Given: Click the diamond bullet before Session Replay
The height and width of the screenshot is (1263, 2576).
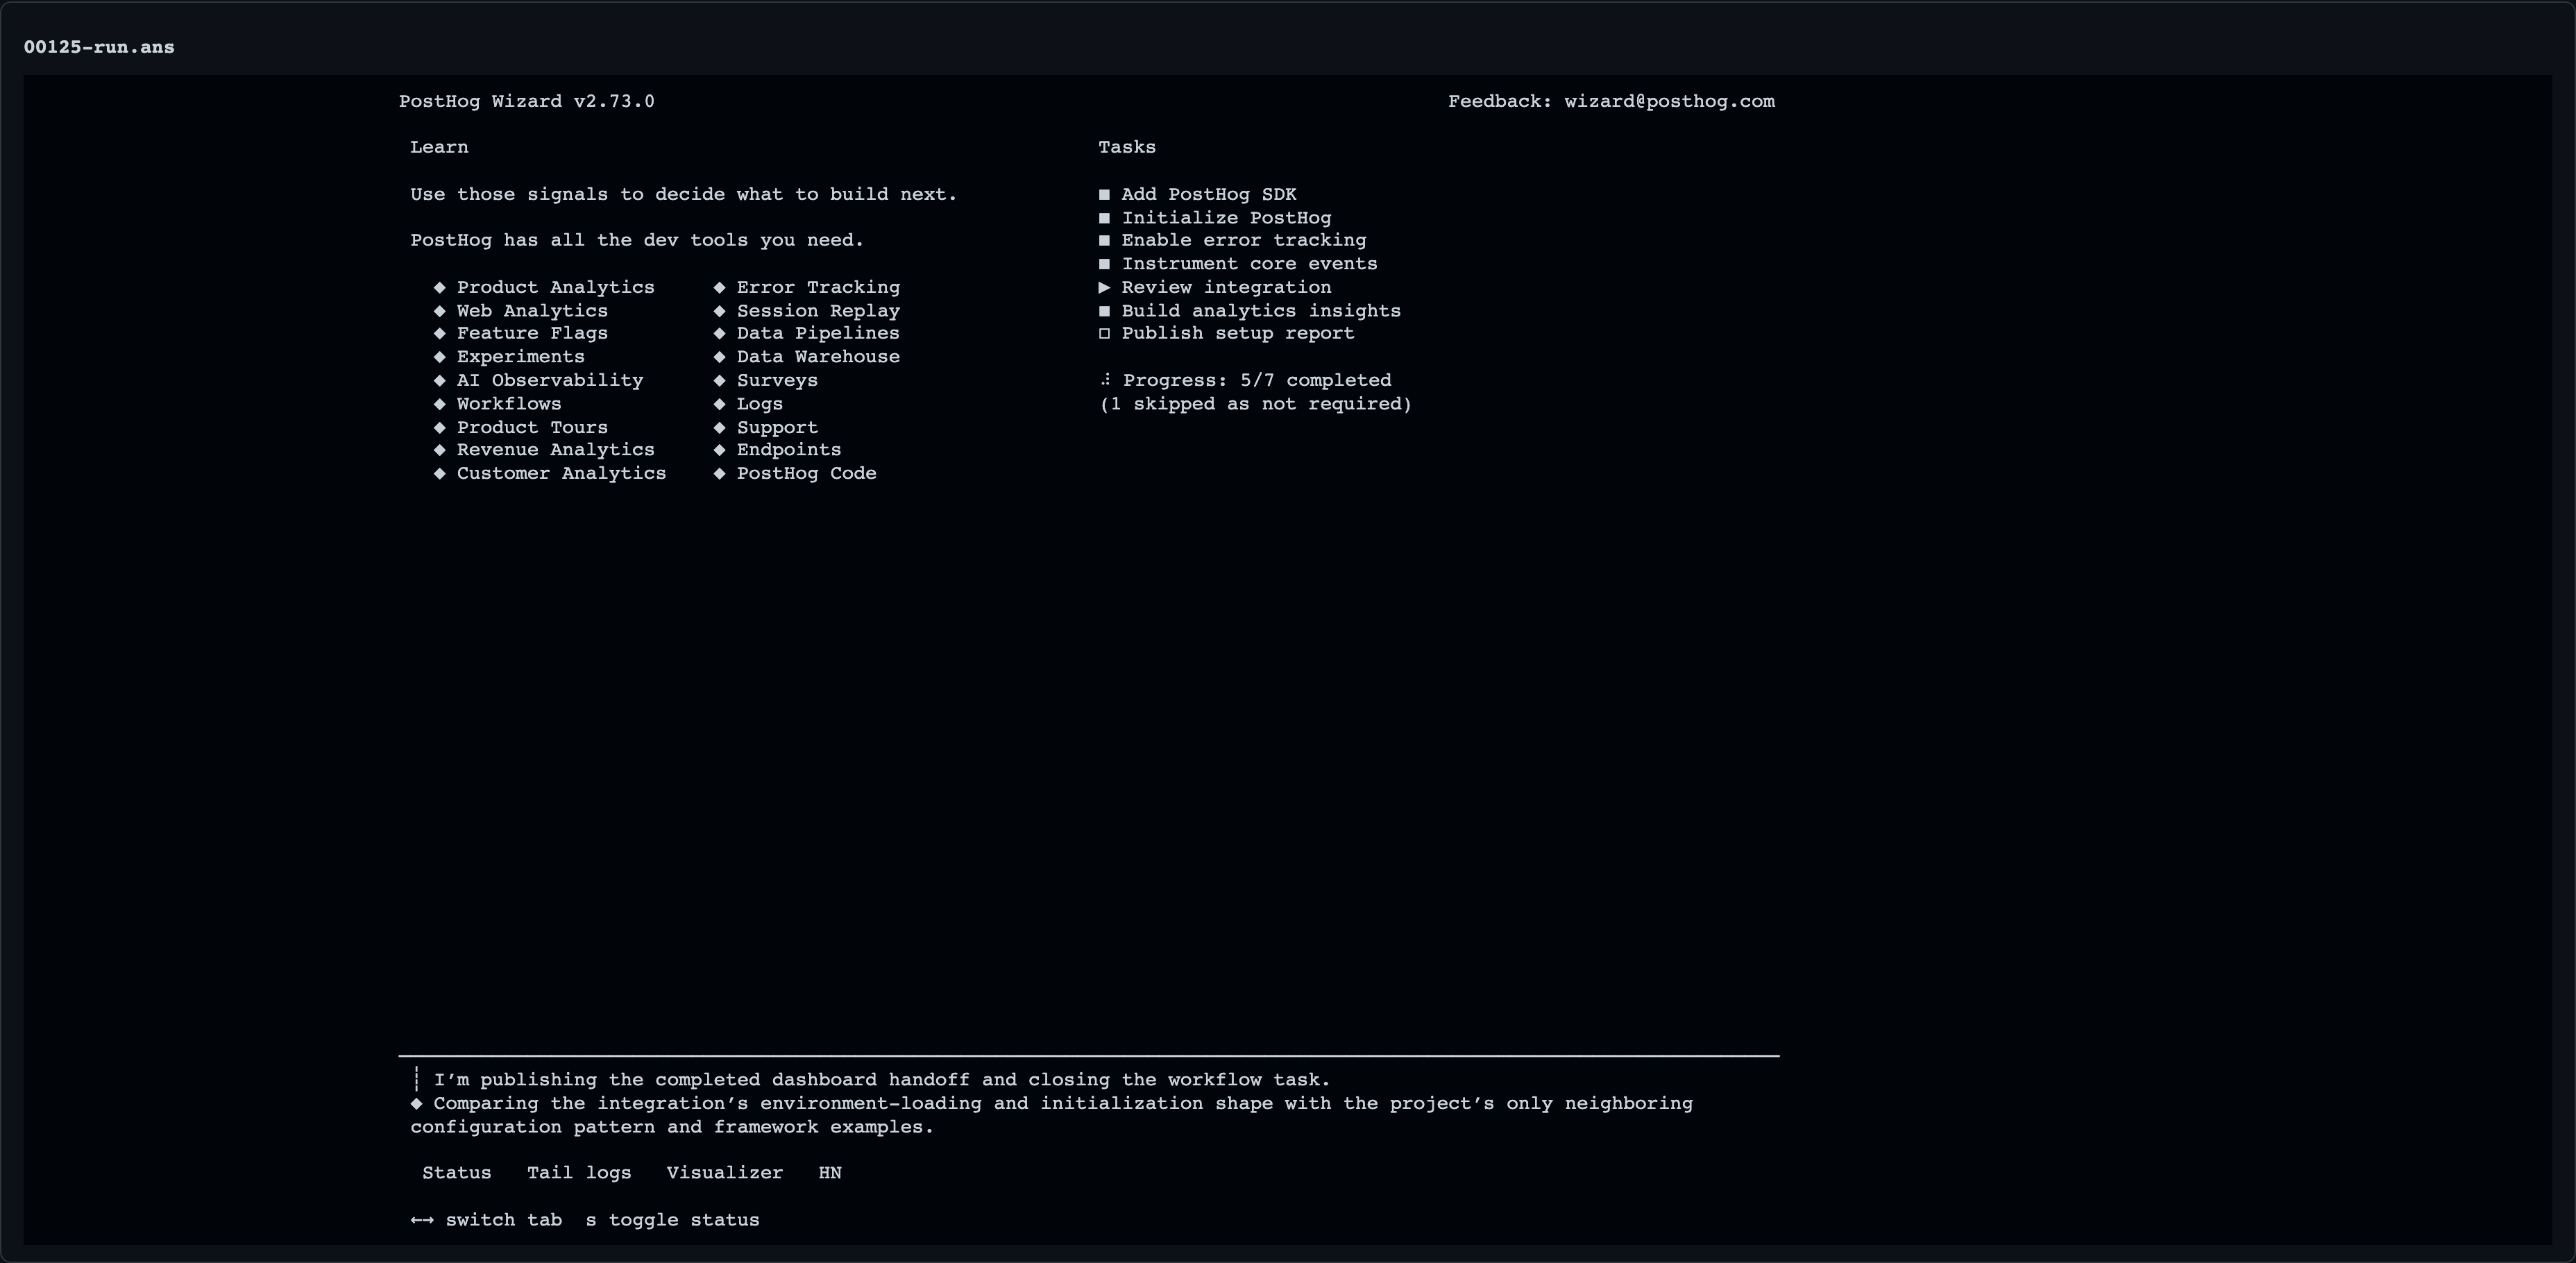Looking at the screenshot, I should tap(719, 311).
